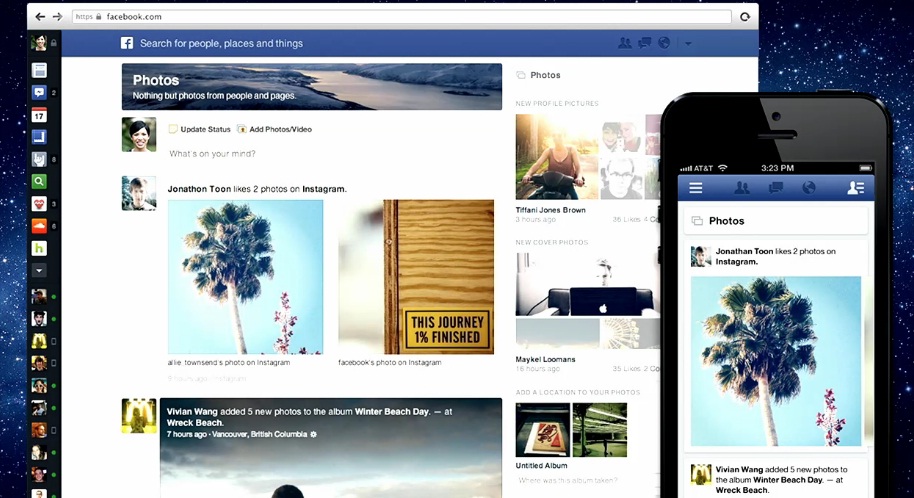This screenshot has height=498, width=914.
Task: Open friend requests icon in desktop header
Action: click(x=624, y=43)
